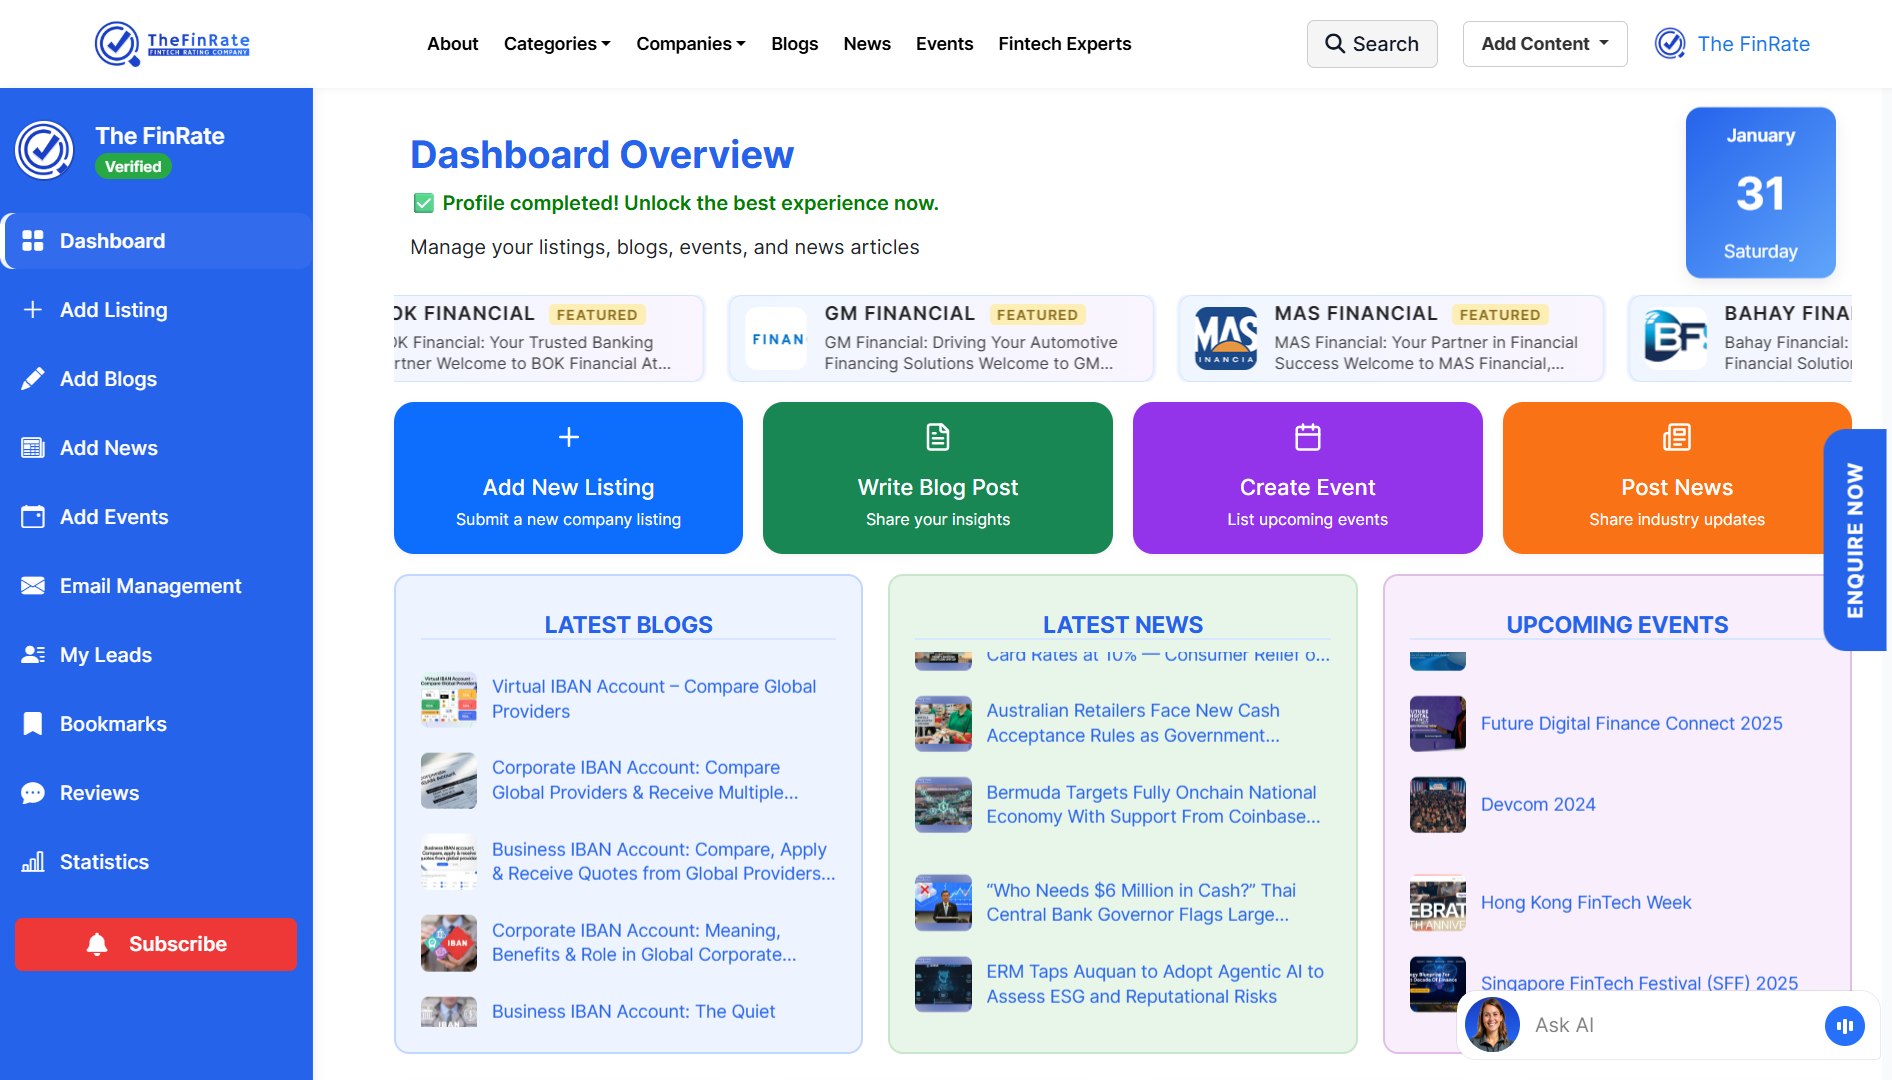Click the calendar icon on Create Event
The height and width of the screenshot is (1080, 1892).
[1307, 437]
